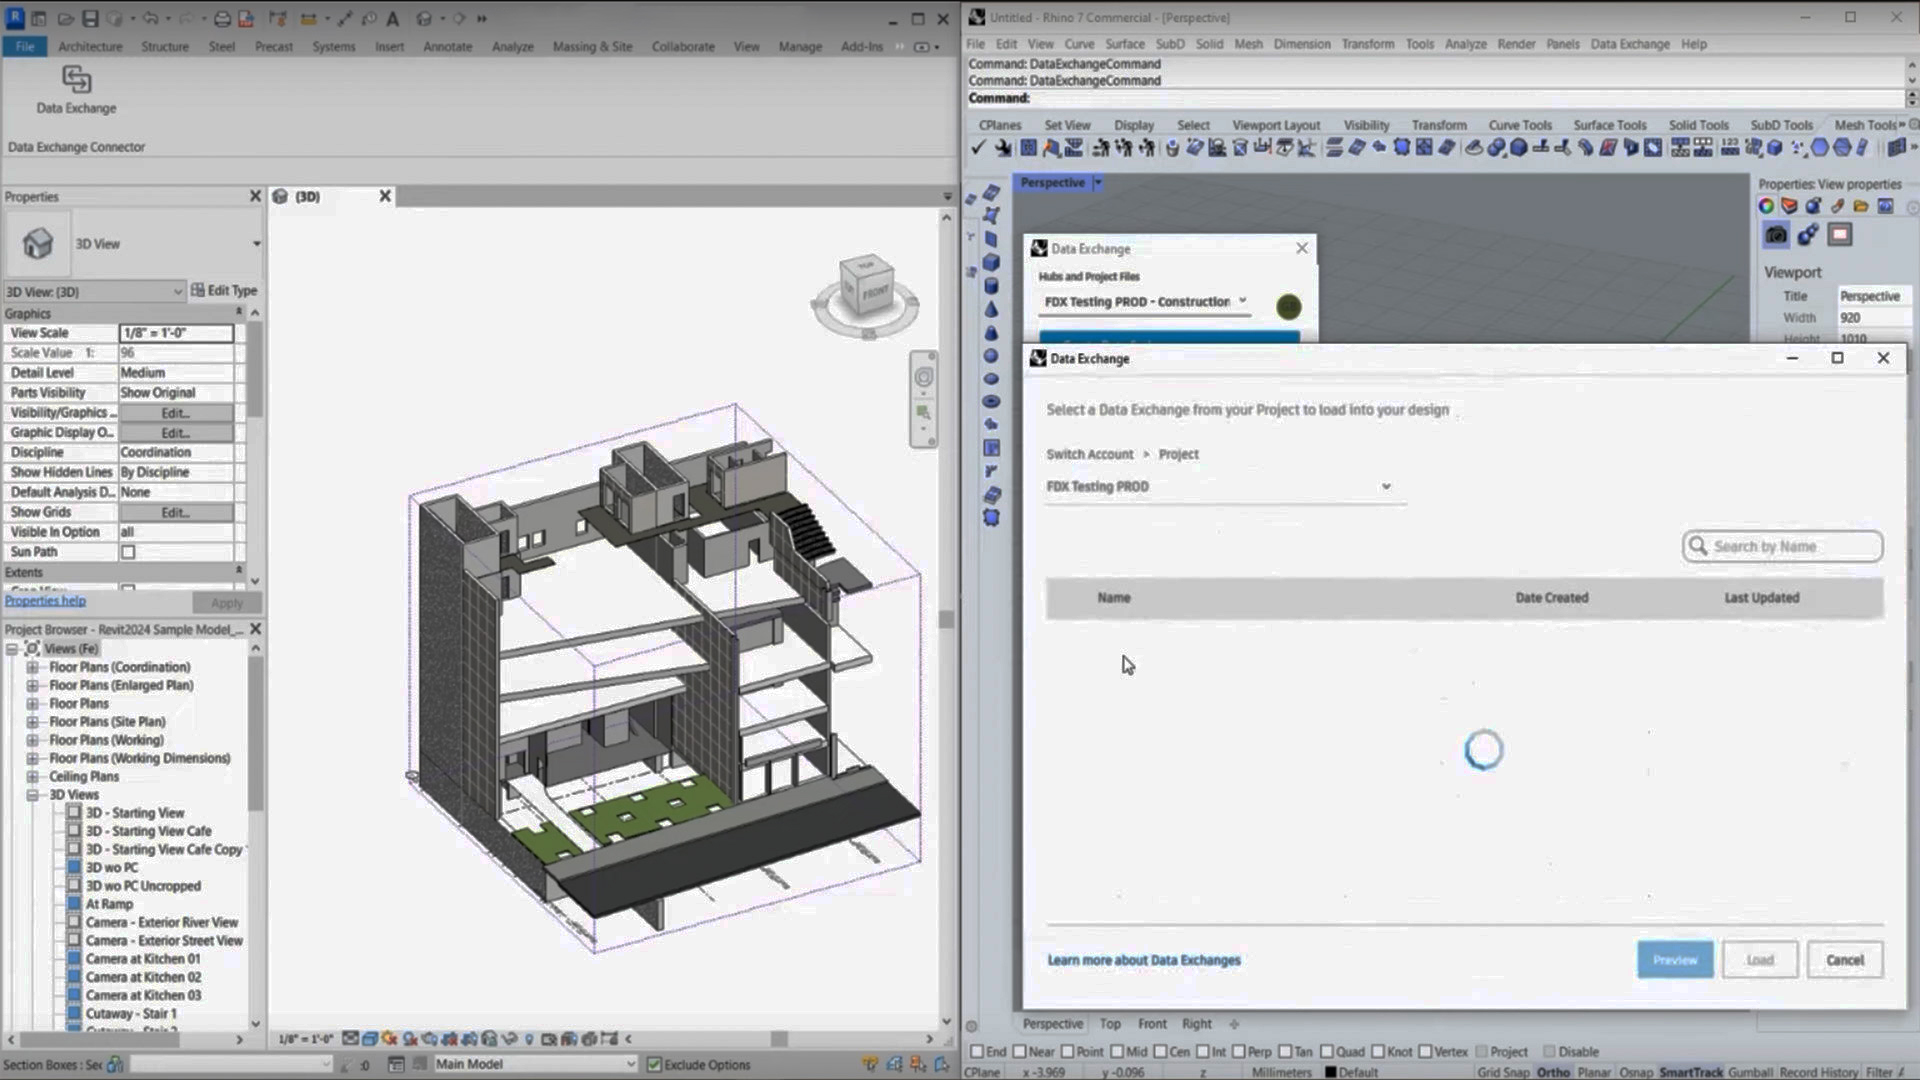Screen dimensions: 1920x1080
Task: Click Revit zoom region icon in navigation bar
Action: [x=924, y=413]
